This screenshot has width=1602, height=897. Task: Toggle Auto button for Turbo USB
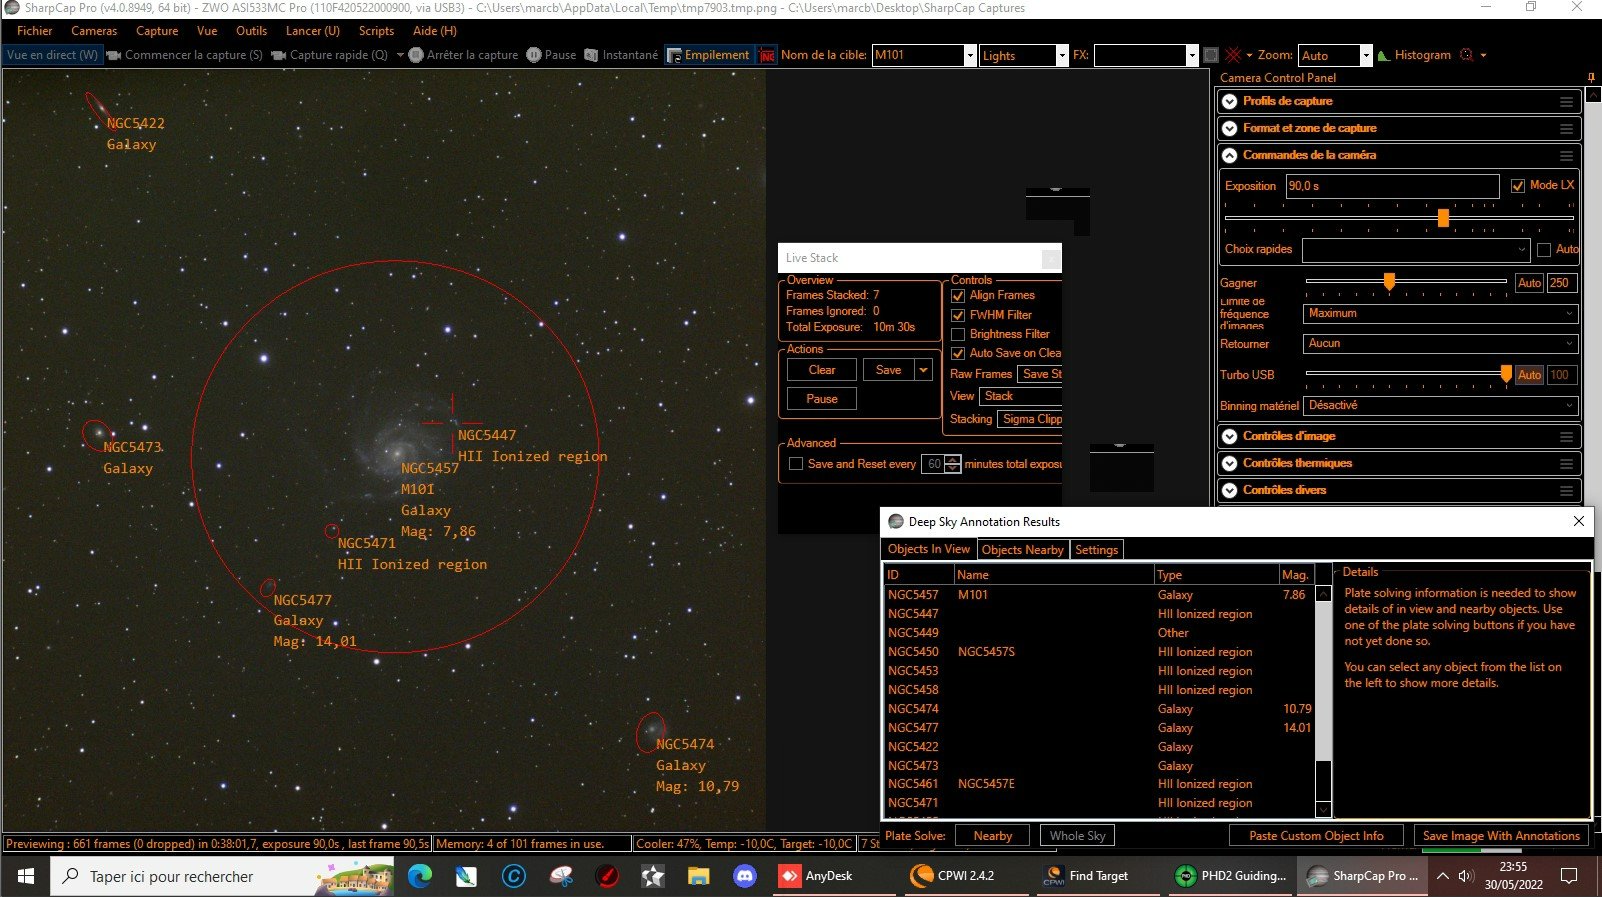coord(1529,375)
